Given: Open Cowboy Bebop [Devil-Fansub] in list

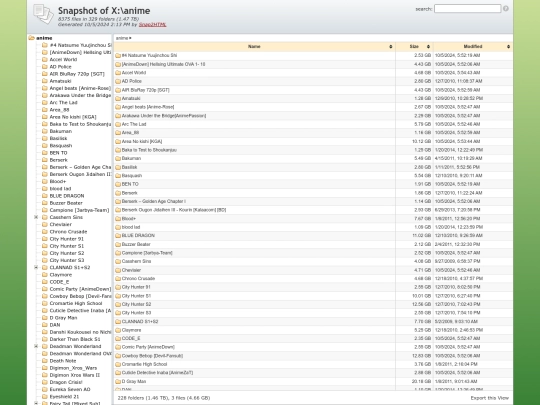Looking at the screenshot, I should click(153, 356).
